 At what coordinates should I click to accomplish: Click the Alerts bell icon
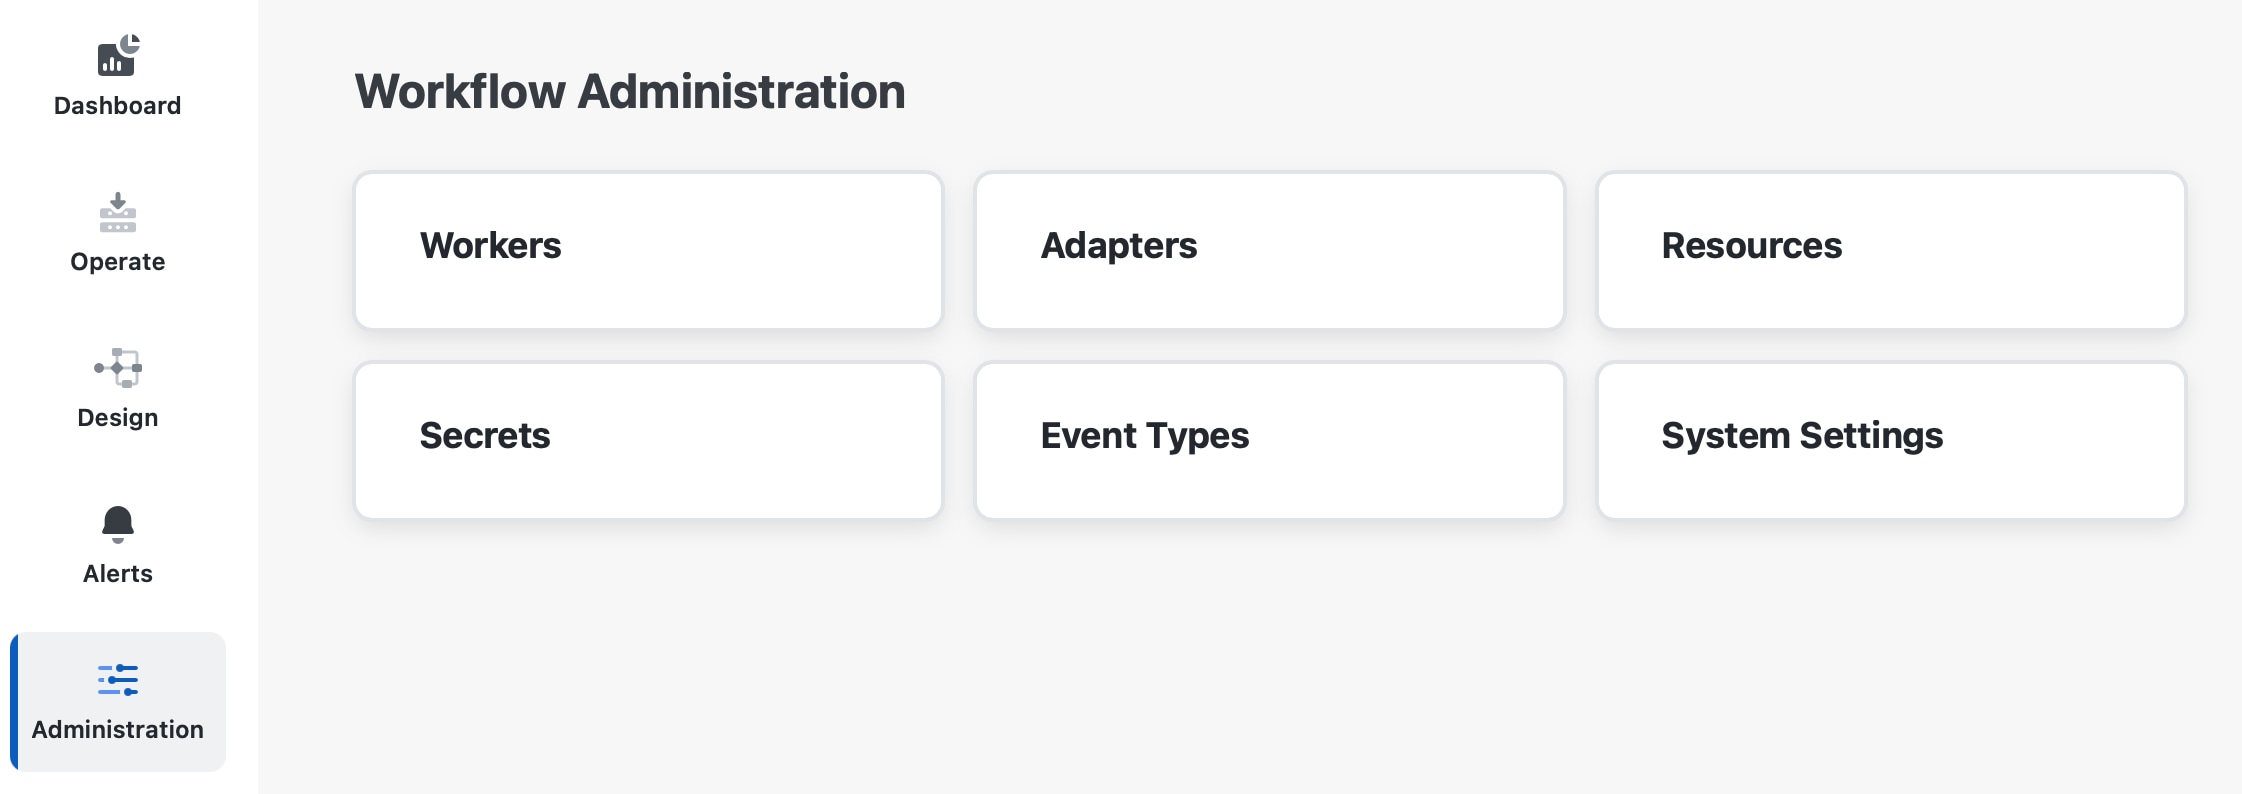118,524
